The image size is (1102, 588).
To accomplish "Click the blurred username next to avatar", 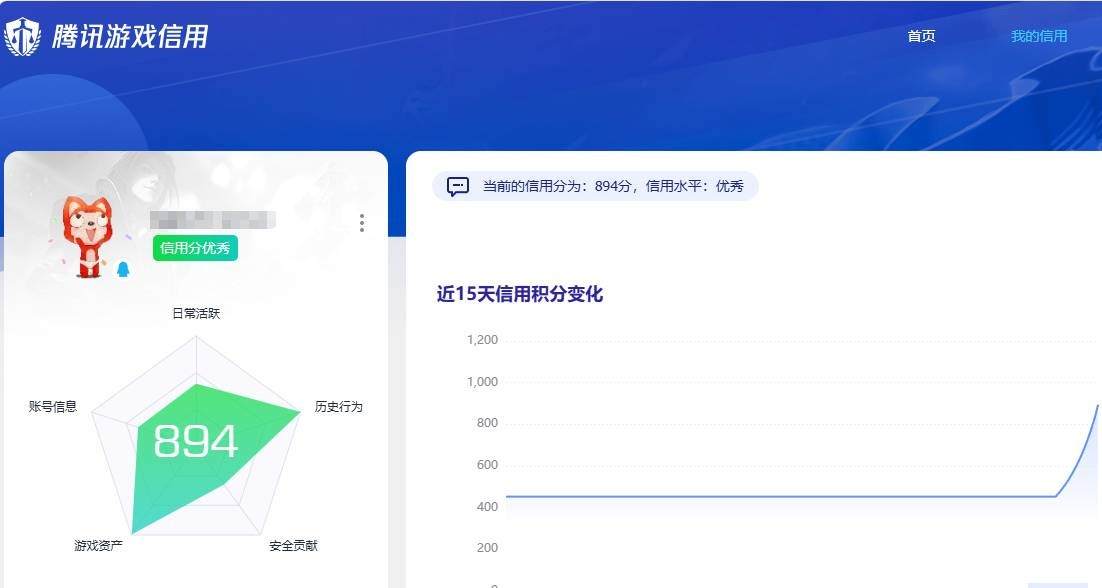I will [x=213, y=220].
